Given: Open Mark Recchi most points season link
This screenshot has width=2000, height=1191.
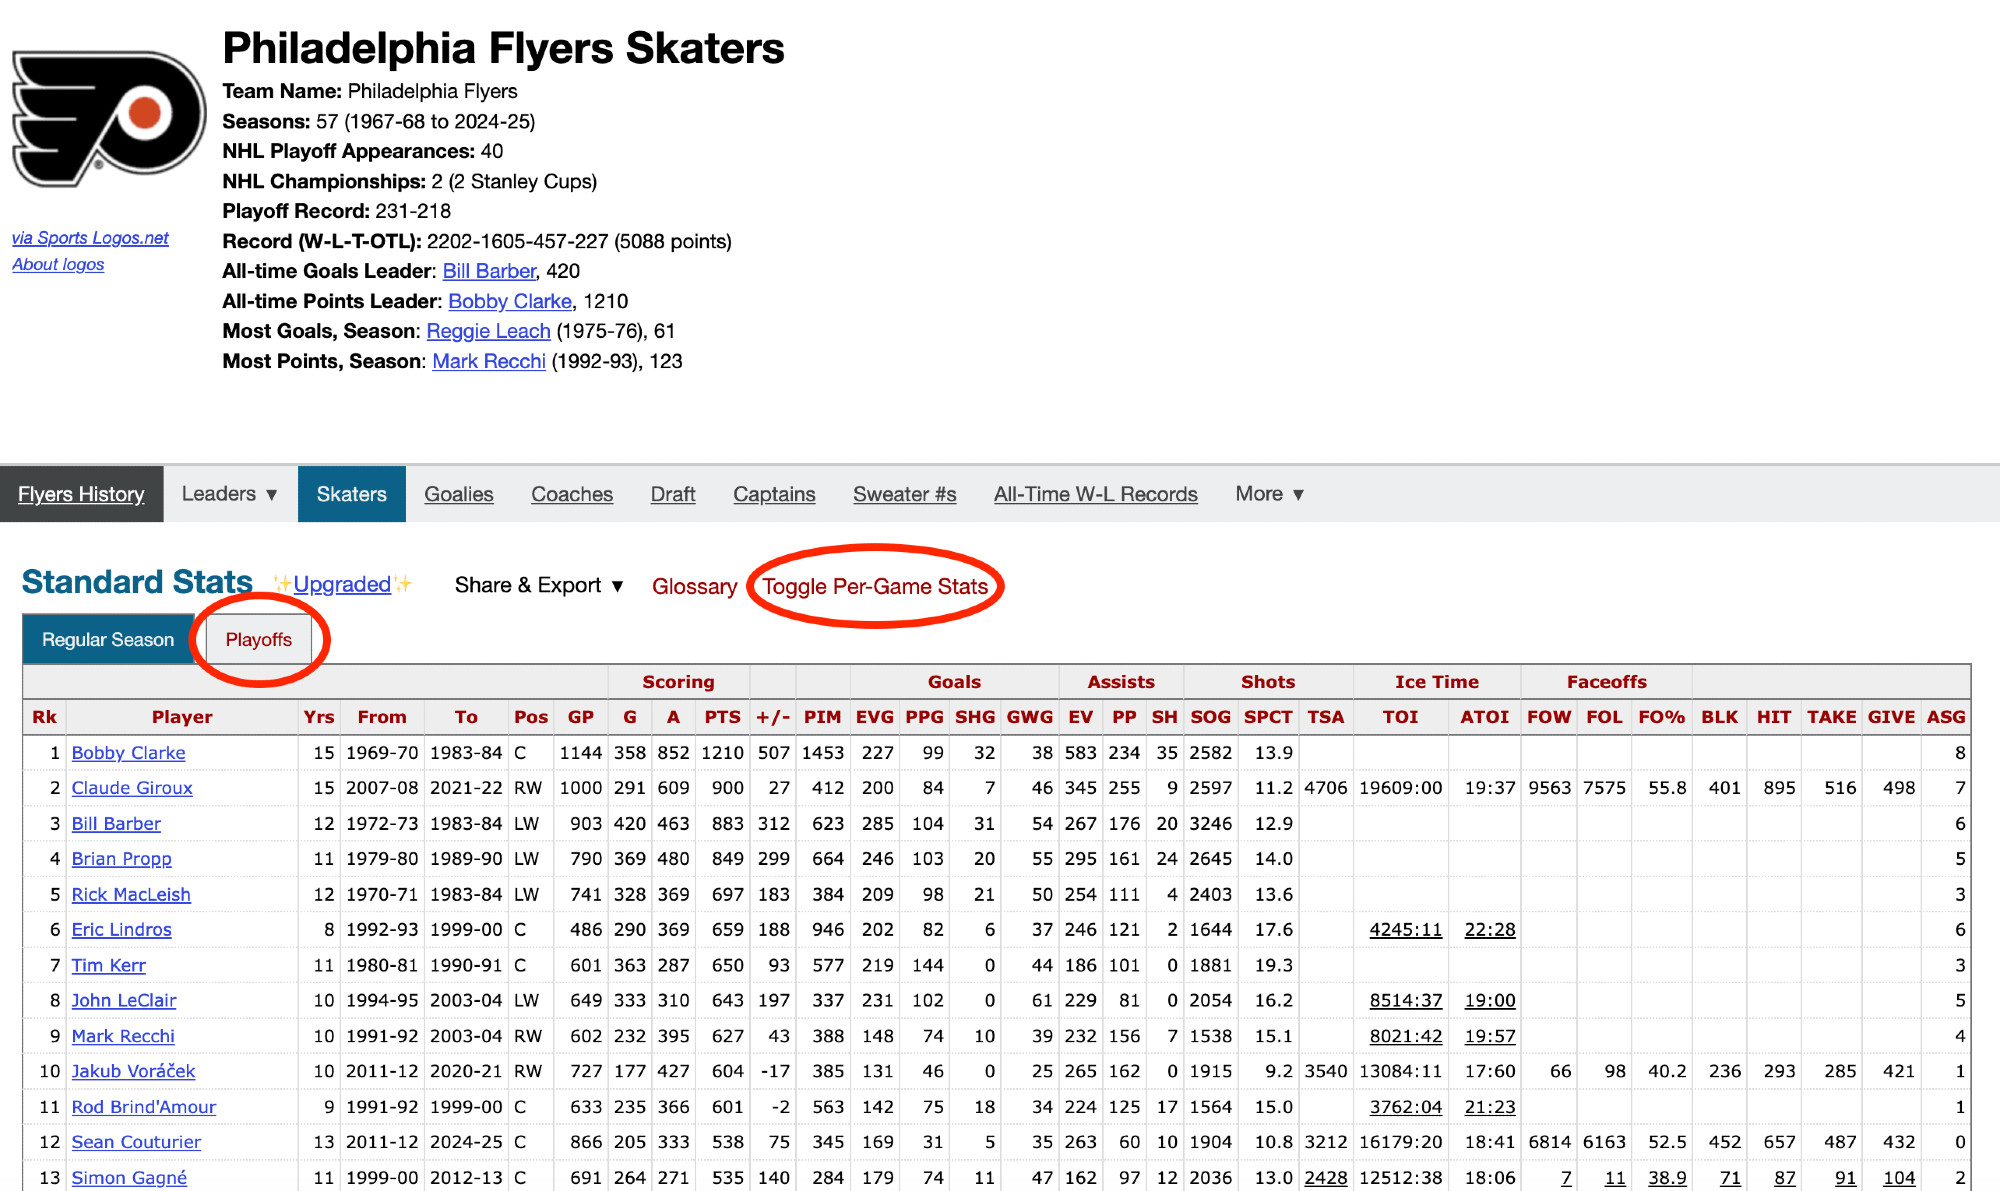Looking at the screenshot, I should pos(489,361).
